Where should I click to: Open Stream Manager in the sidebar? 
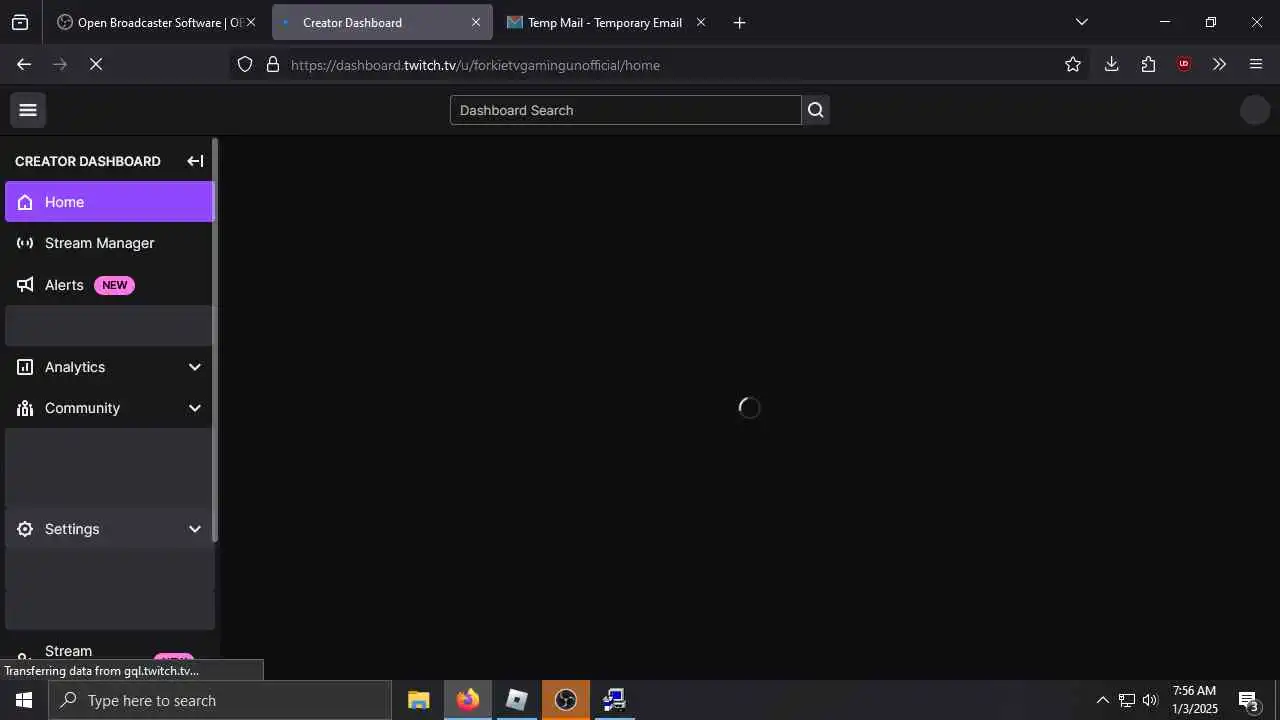point(110,243)
